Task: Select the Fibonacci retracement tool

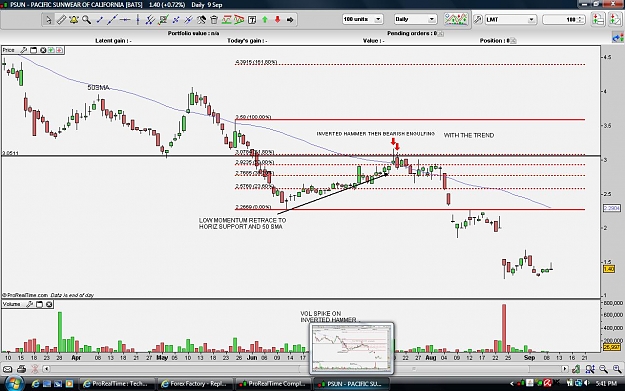Action: pos(163,20)
